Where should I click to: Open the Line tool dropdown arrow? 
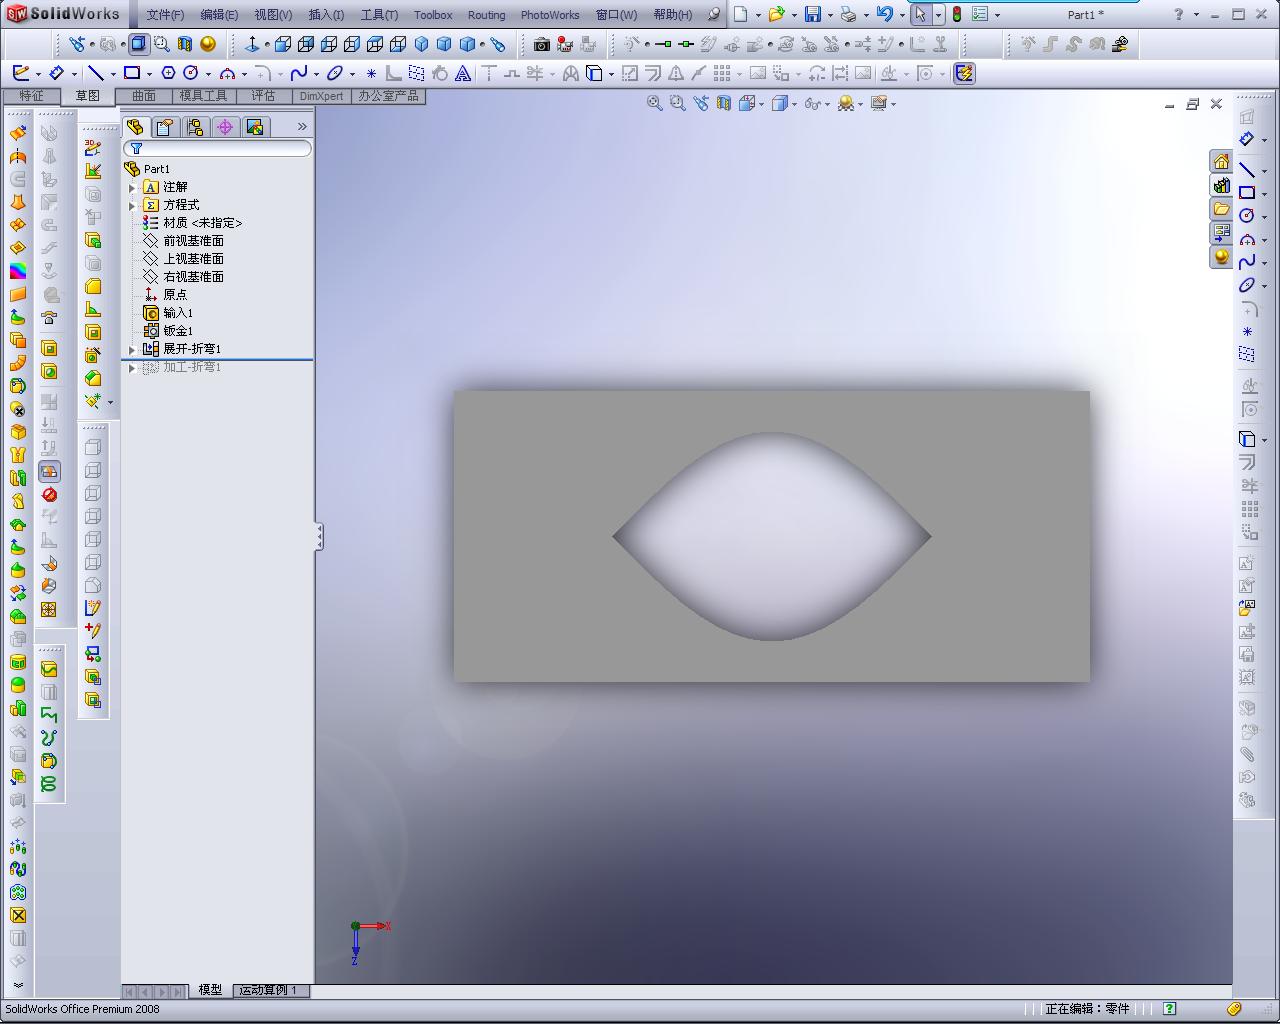[x=113, y=74]
